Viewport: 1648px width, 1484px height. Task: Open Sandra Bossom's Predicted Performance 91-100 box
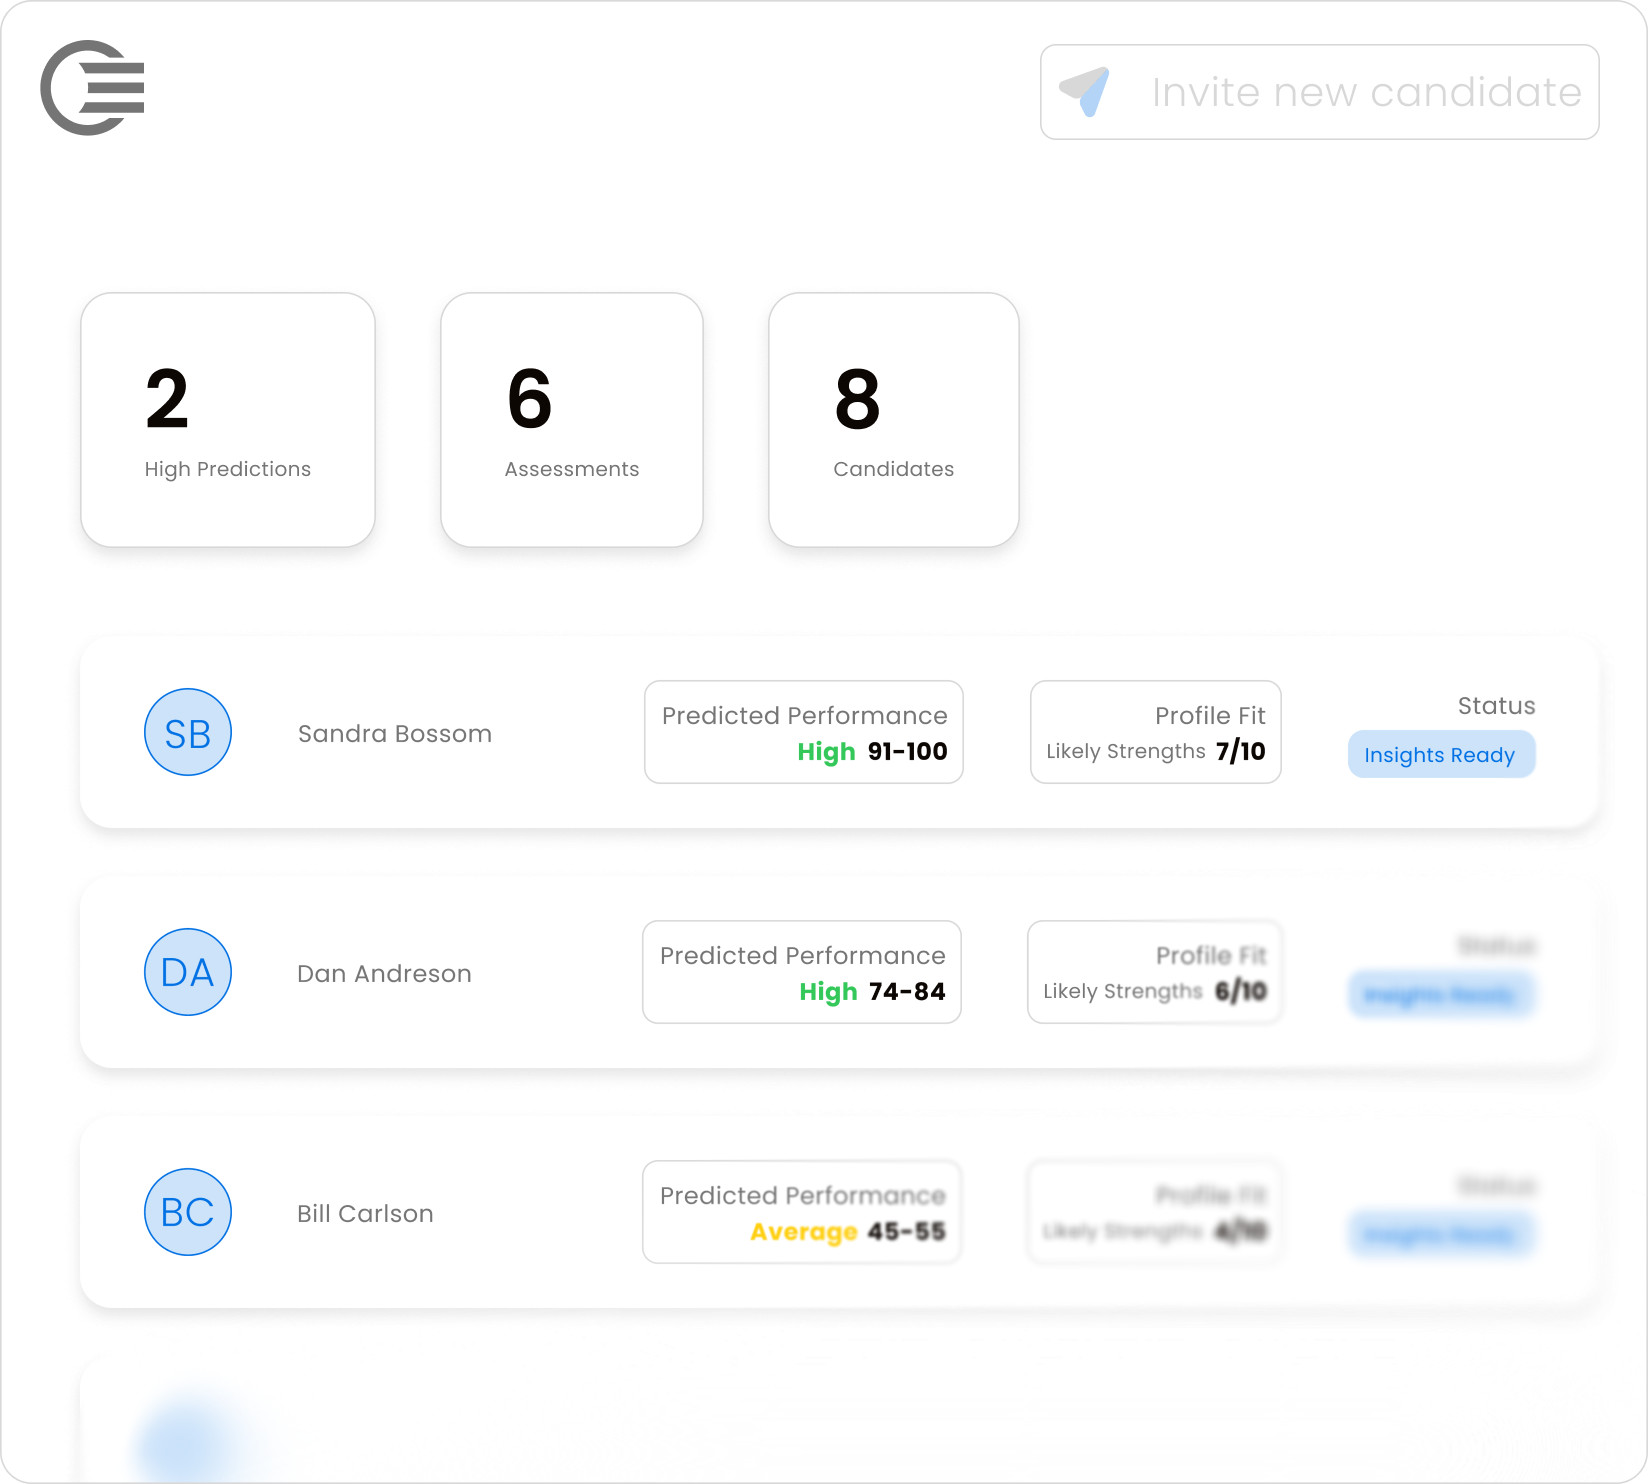point(804,732)
